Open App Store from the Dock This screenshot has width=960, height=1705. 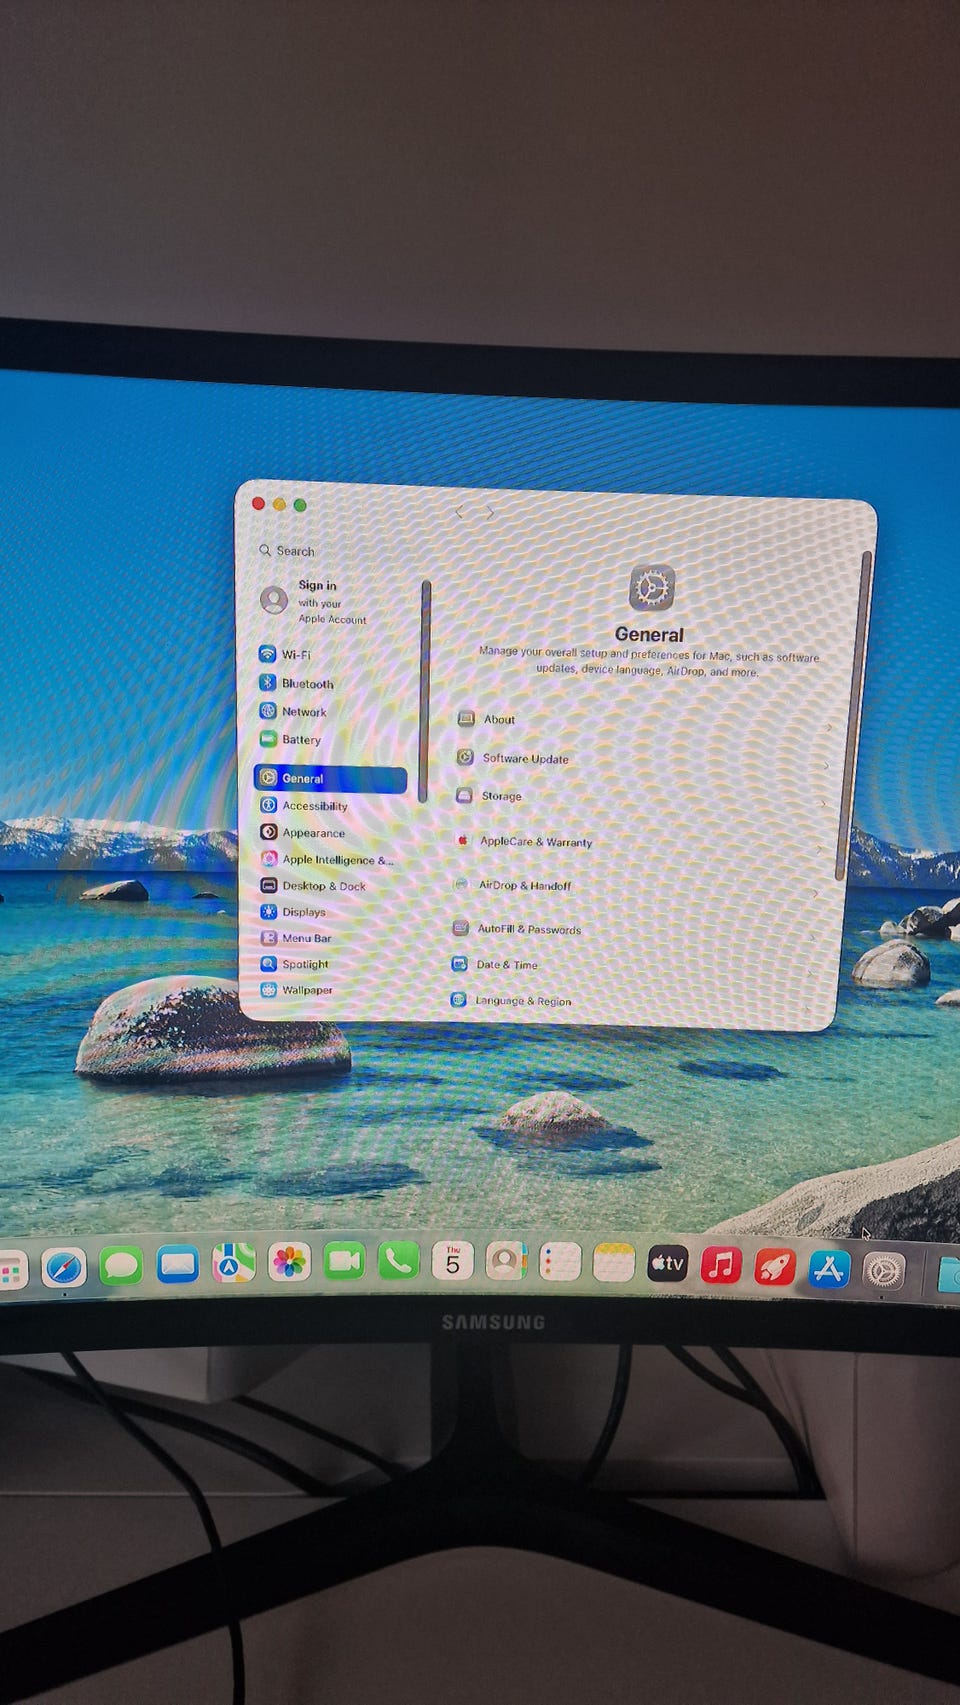click(829, 1268)
